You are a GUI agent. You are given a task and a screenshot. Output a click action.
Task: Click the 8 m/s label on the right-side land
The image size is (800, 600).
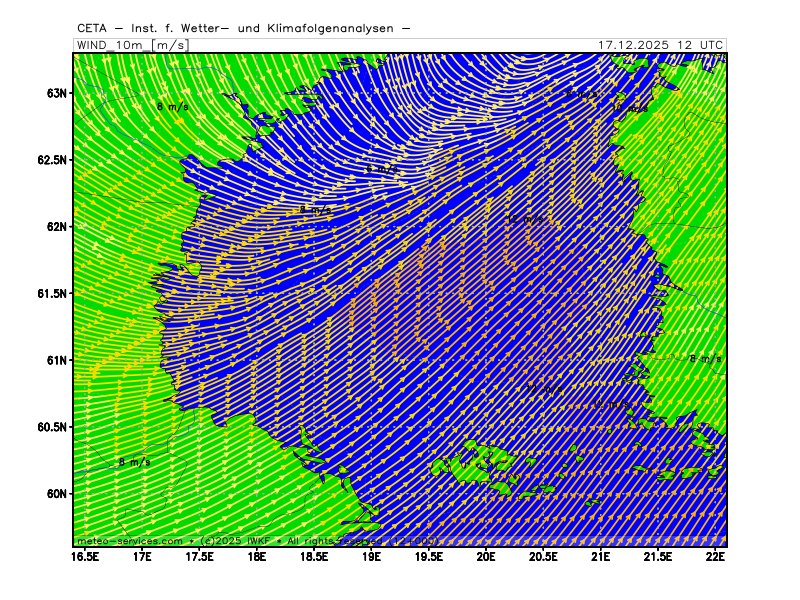(x=705, y=358)
